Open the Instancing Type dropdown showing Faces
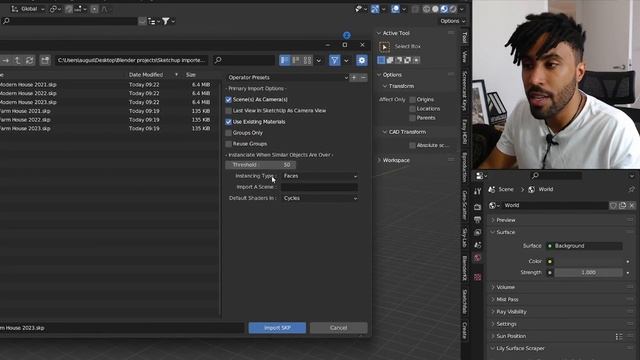Screen dimensions: 640x360 (x=320, y=176)
